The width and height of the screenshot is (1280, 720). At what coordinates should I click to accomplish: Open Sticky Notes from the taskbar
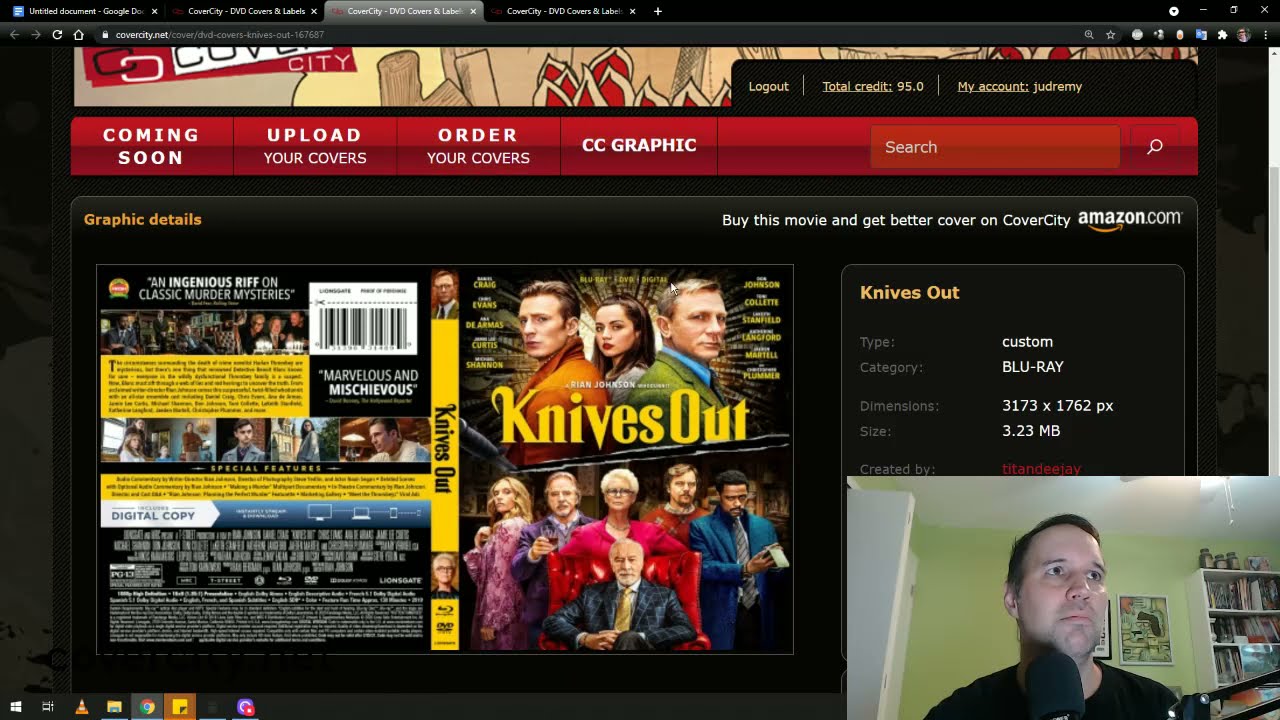[x=180, y=707]
